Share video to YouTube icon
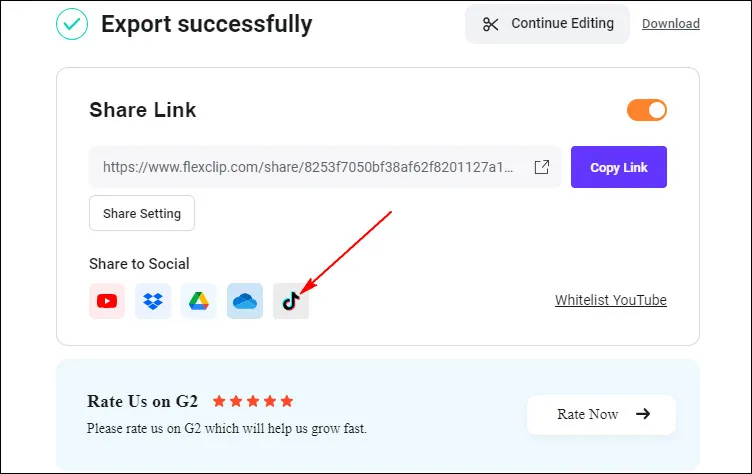This screenshot has height=474, width=752. tap(107, 301)
